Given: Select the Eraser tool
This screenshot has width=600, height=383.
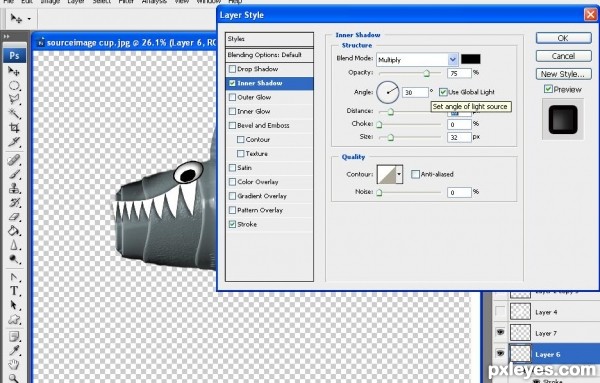Looking at the screenshot, I should coord(14,217).
